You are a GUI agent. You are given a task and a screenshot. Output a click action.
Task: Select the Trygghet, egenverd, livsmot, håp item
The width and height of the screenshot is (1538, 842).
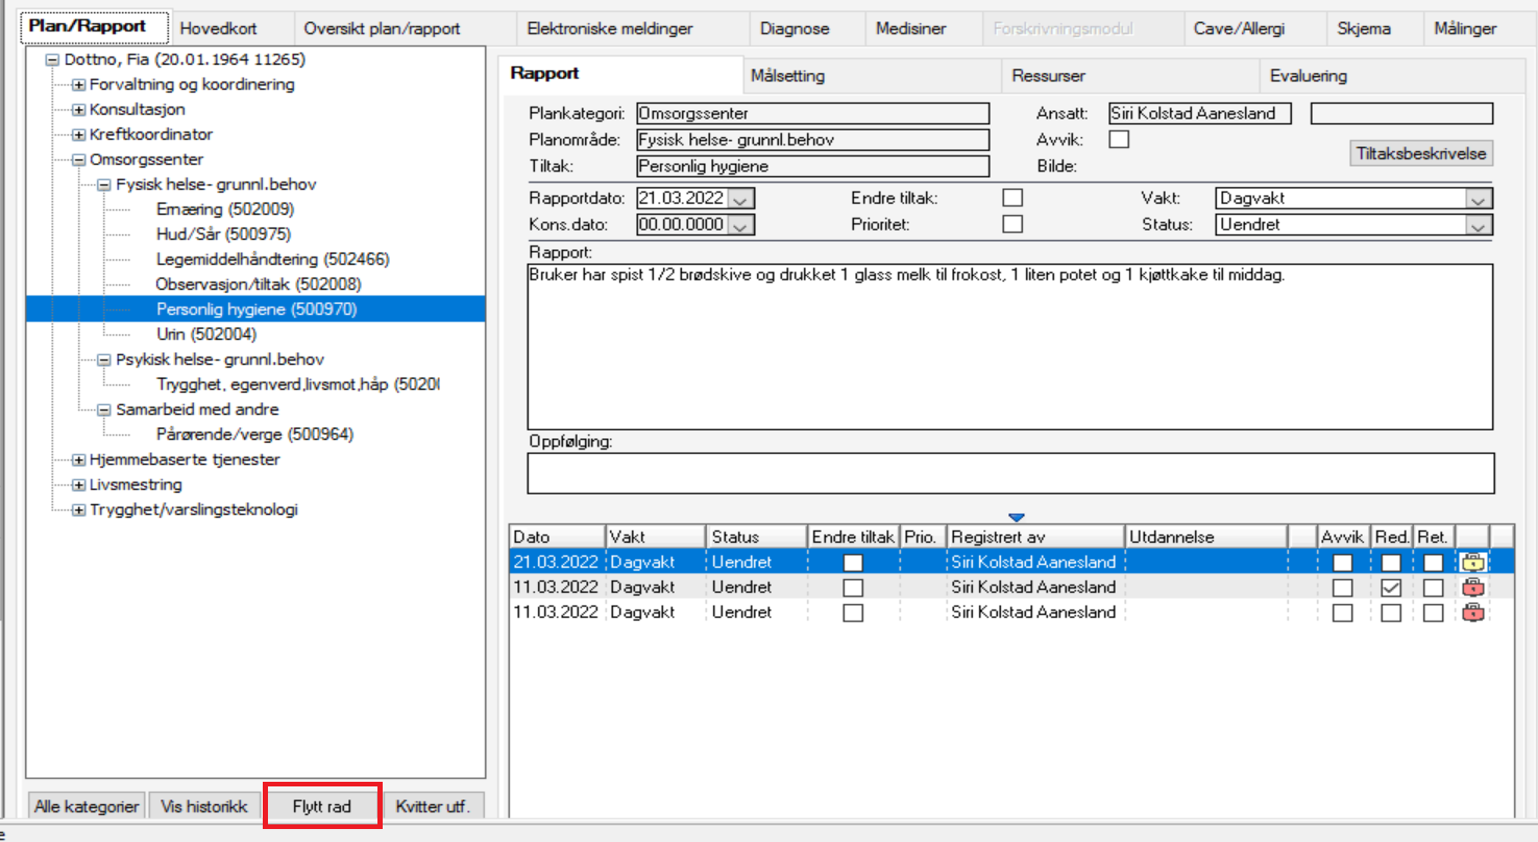[297, 384]
